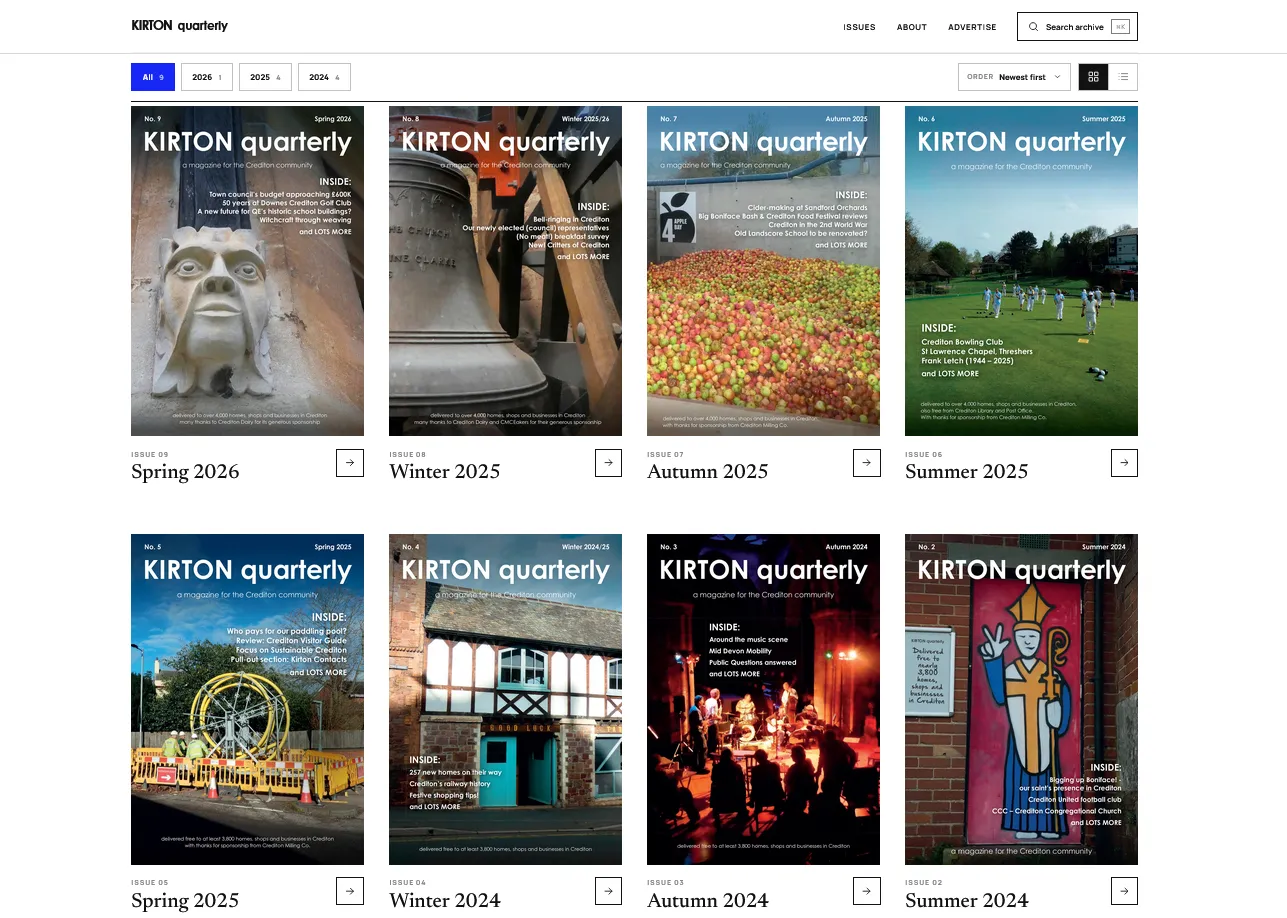Open the Winter 2024 title link
Viewport: 1287px width, 918px height.
(445, 900)
